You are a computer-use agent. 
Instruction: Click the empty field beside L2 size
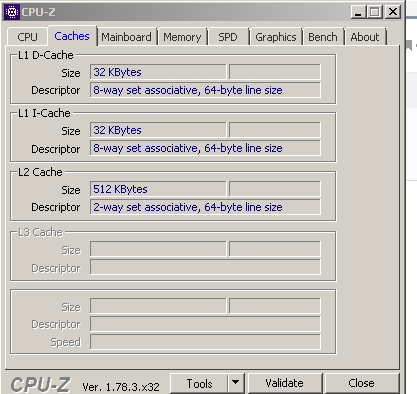click(x=275, y=189)
